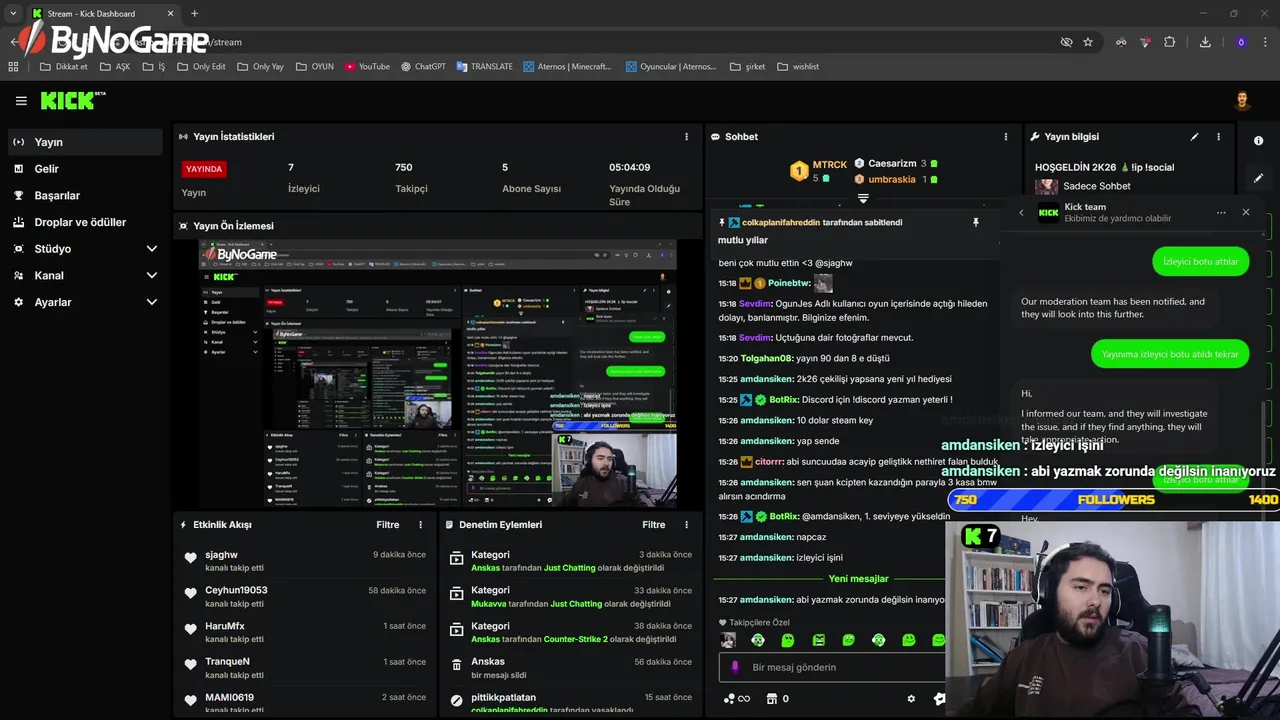Image resolution: width=1280 pixels, height=720 pixels.
Task: Click the Ceyhun19053 follow event row
Action: (305, 596)
